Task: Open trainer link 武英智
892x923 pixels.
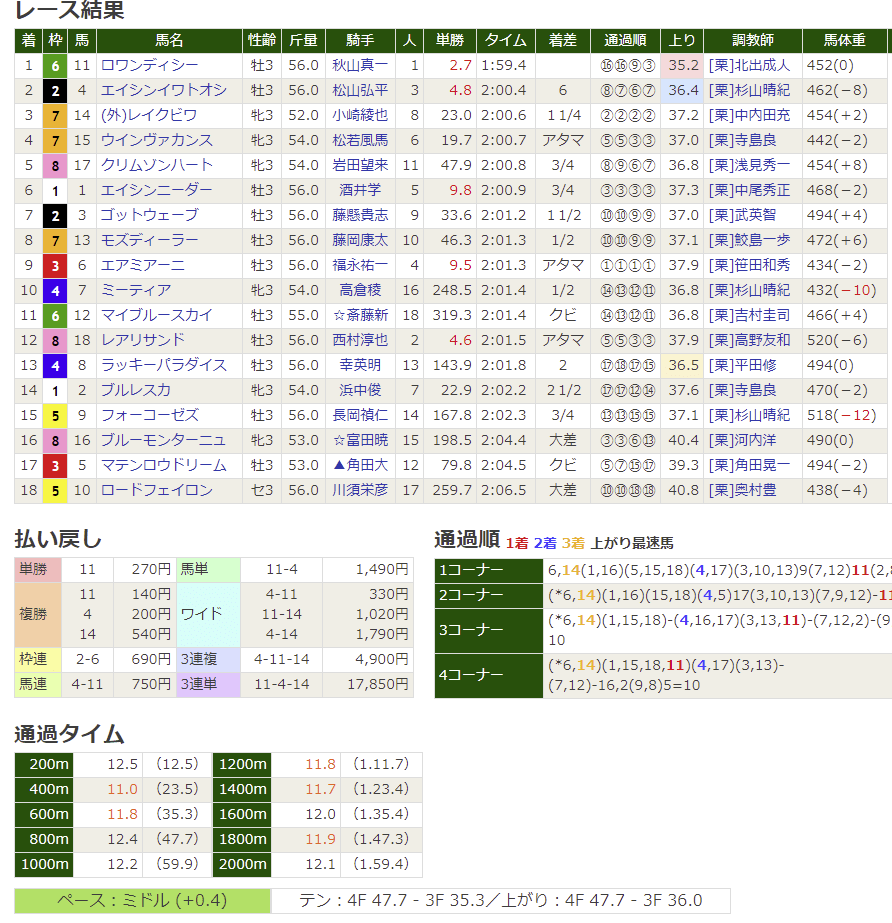Action: click(755, 215)
